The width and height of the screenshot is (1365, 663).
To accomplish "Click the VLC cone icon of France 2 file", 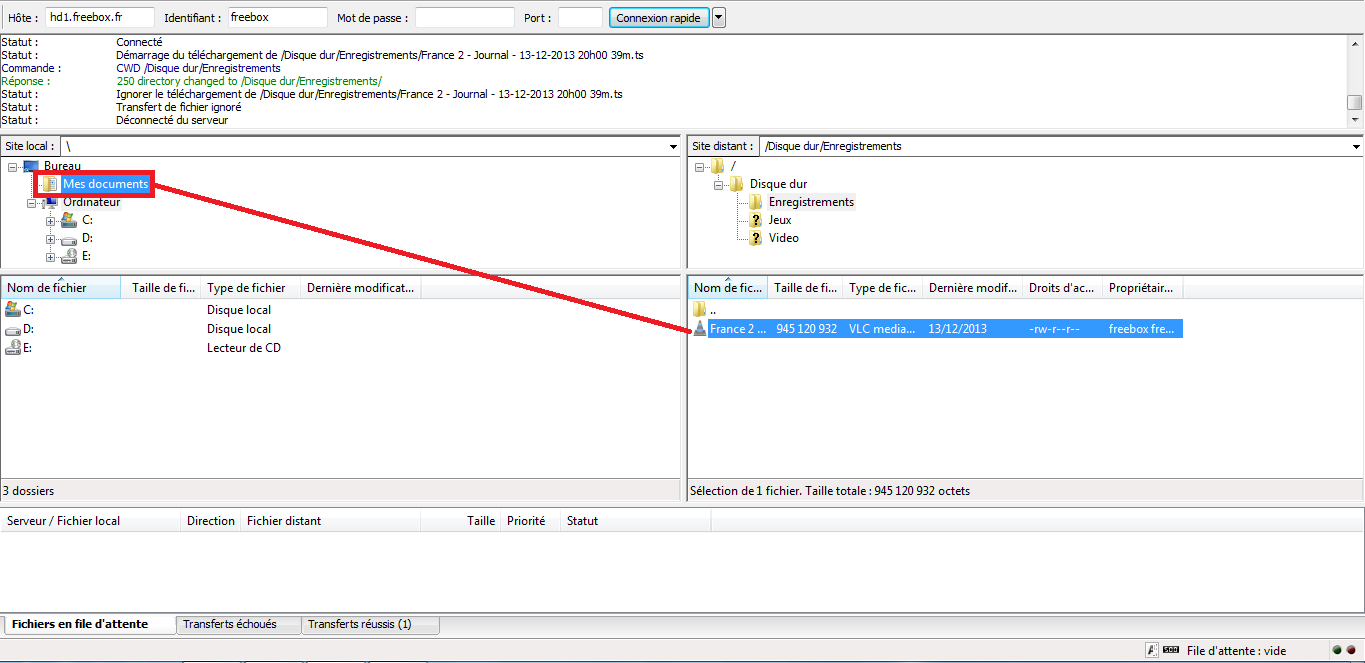I will coord(699,329).
